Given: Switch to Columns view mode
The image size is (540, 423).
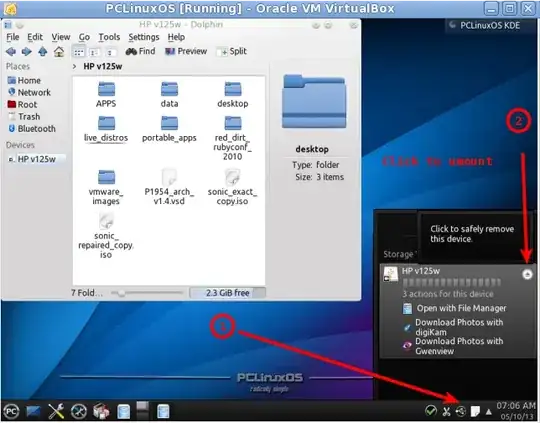Looking at the screenshot, I should click(110, 52).
